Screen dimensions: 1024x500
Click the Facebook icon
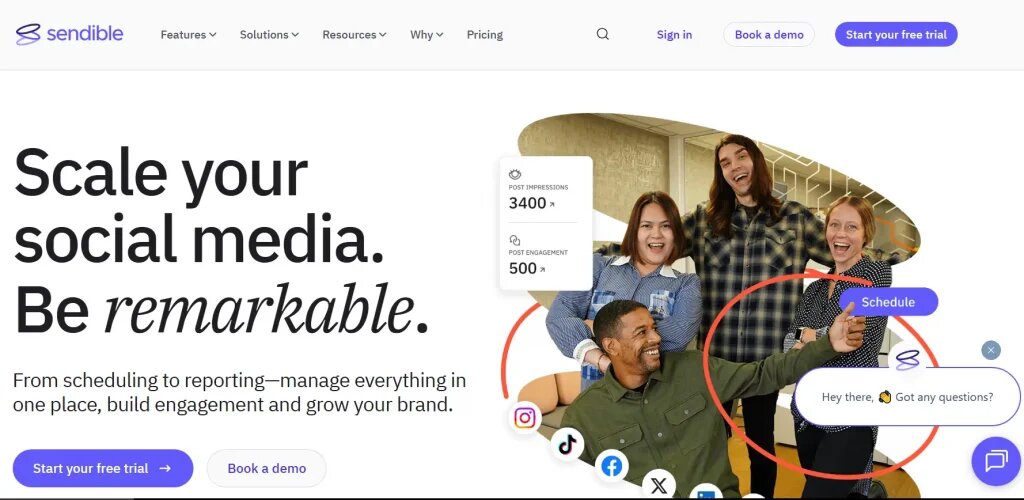[611, 466]
